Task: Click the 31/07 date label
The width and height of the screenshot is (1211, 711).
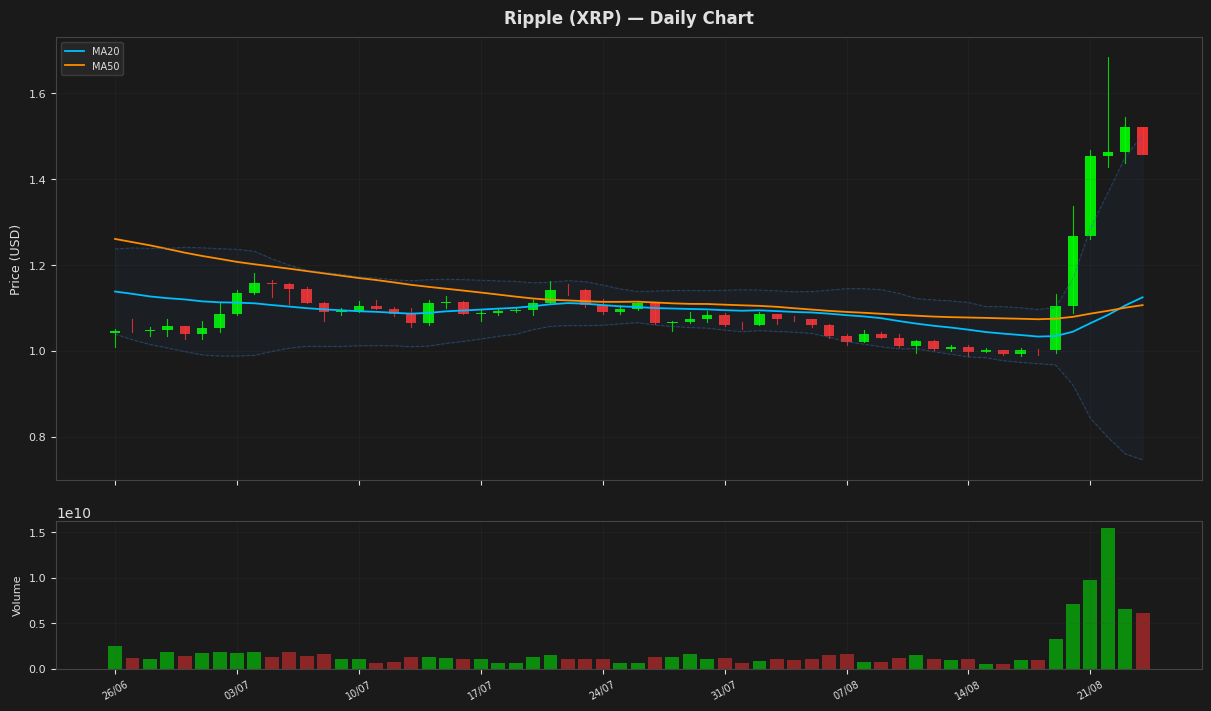Action: 725,690
